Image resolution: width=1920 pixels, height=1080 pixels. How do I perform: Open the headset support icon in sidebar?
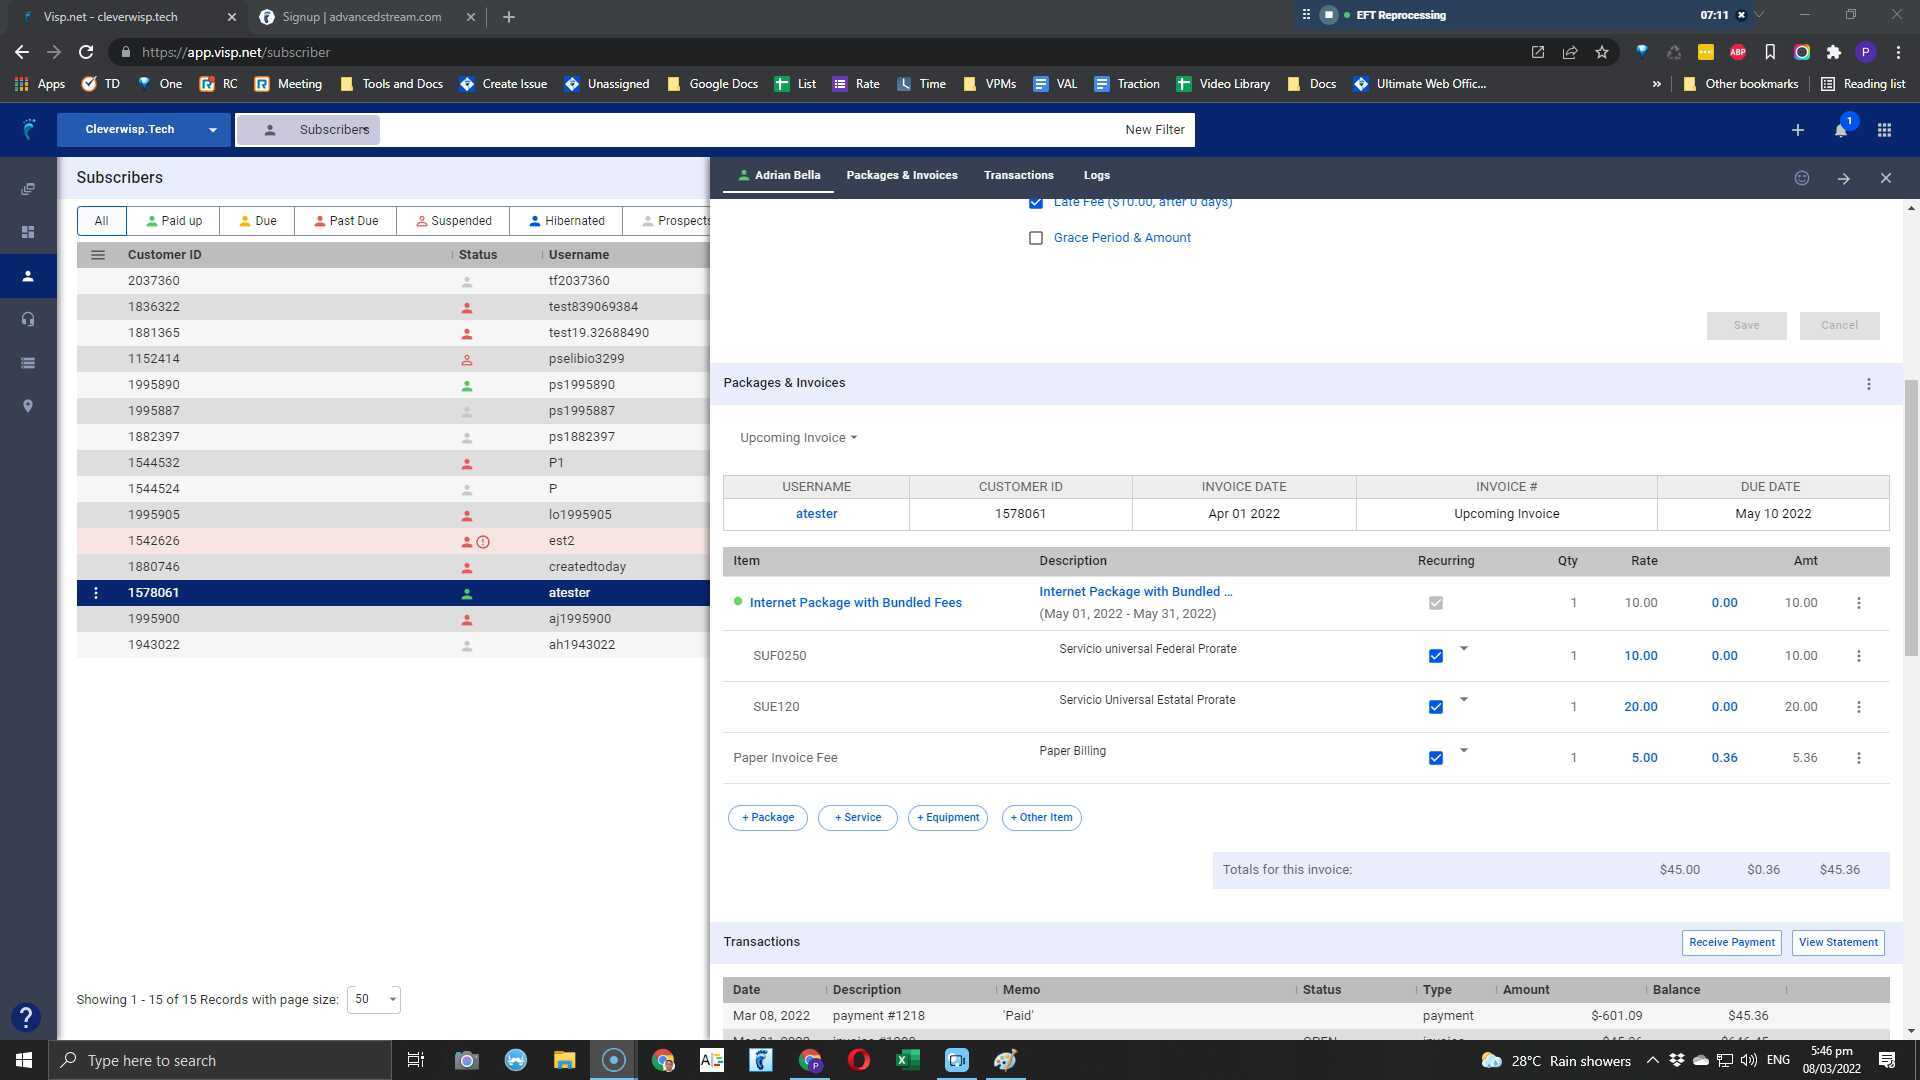pos(28,319)
